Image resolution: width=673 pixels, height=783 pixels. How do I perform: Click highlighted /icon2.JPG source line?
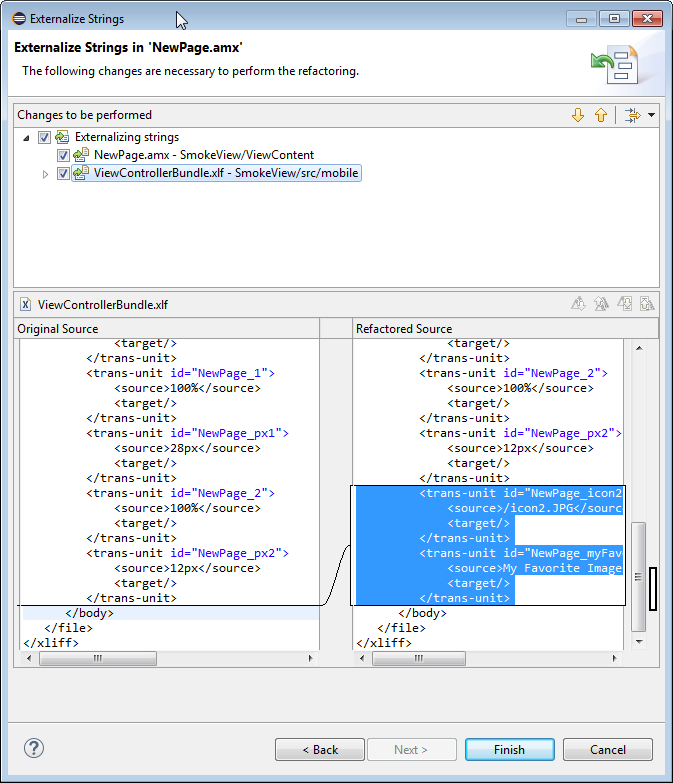pyautogui.click(x=535, y=508)
